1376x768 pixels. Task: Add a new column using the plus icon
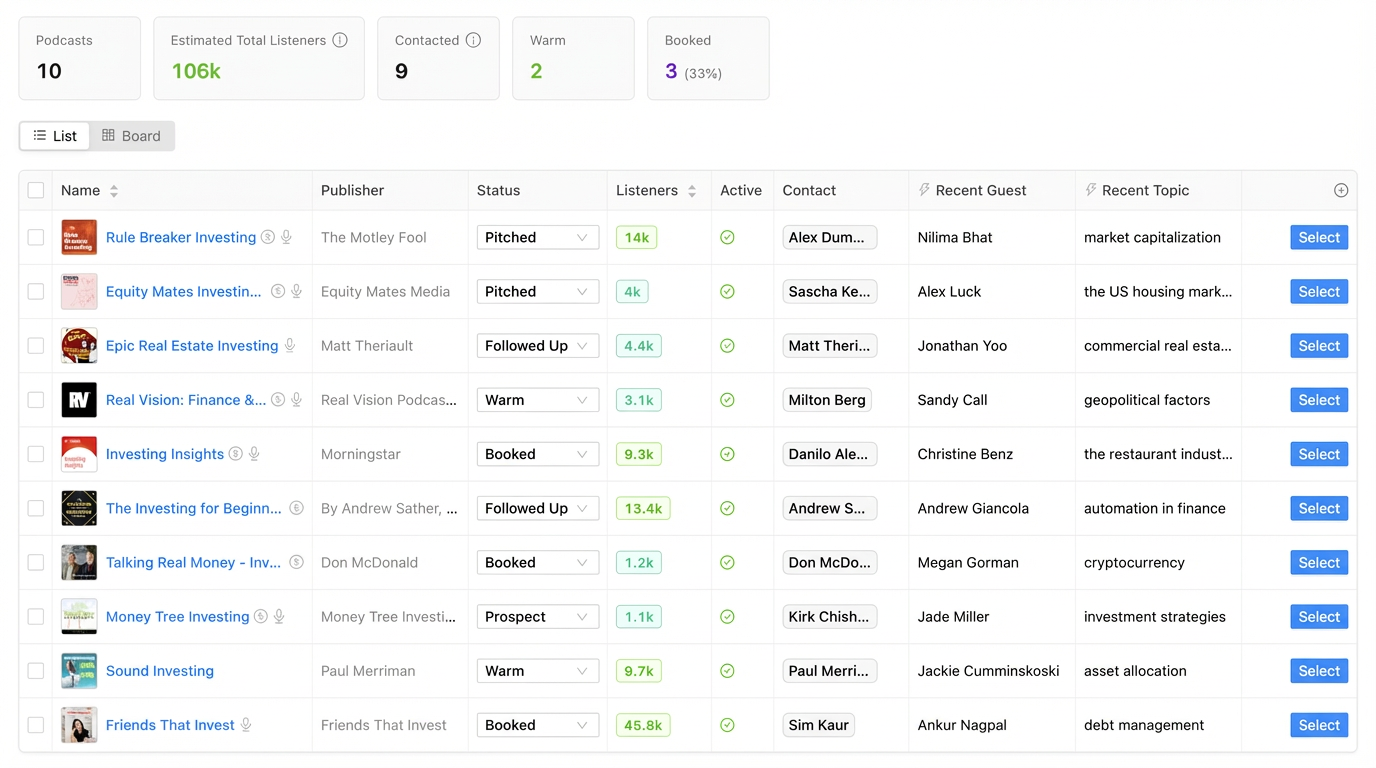(1341, 190)
